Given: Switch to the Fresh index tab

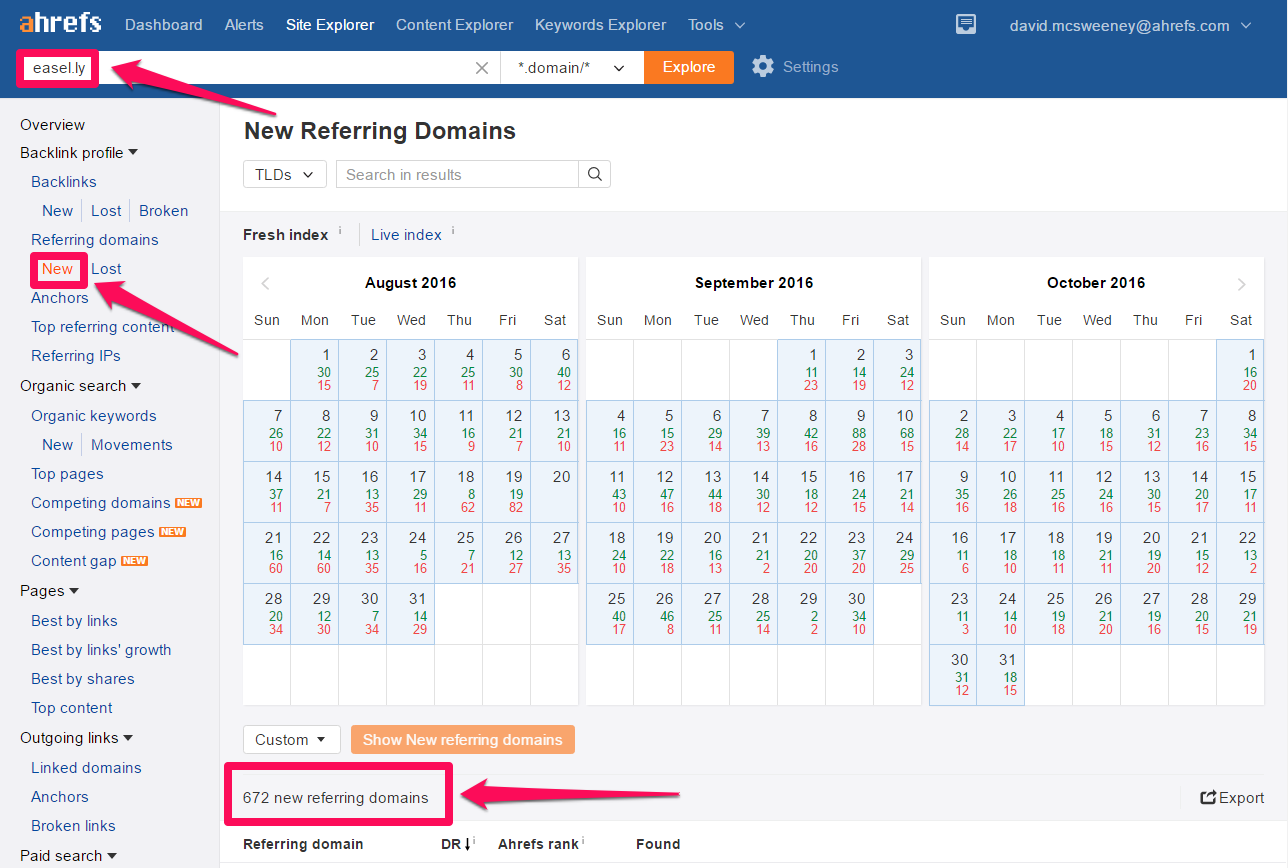Looking at the screenshot, I should 286,235.
